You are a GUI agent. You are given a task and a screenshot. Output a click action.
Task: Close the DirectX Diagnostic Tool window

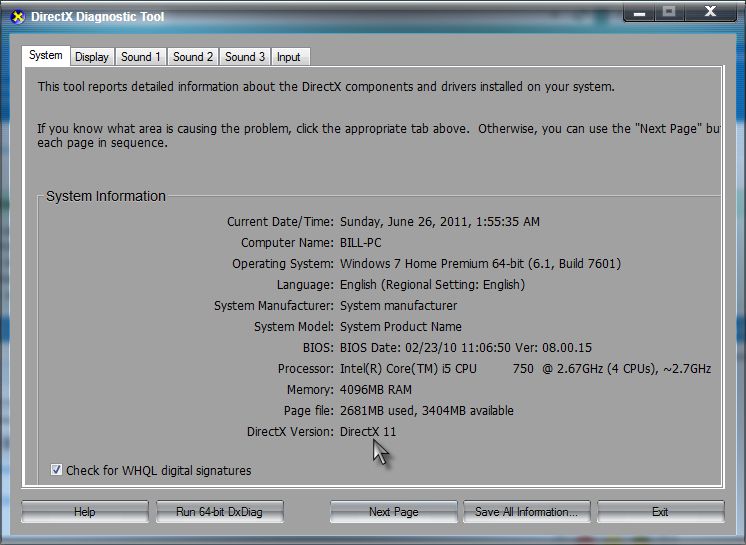click(x=710, y=13)
